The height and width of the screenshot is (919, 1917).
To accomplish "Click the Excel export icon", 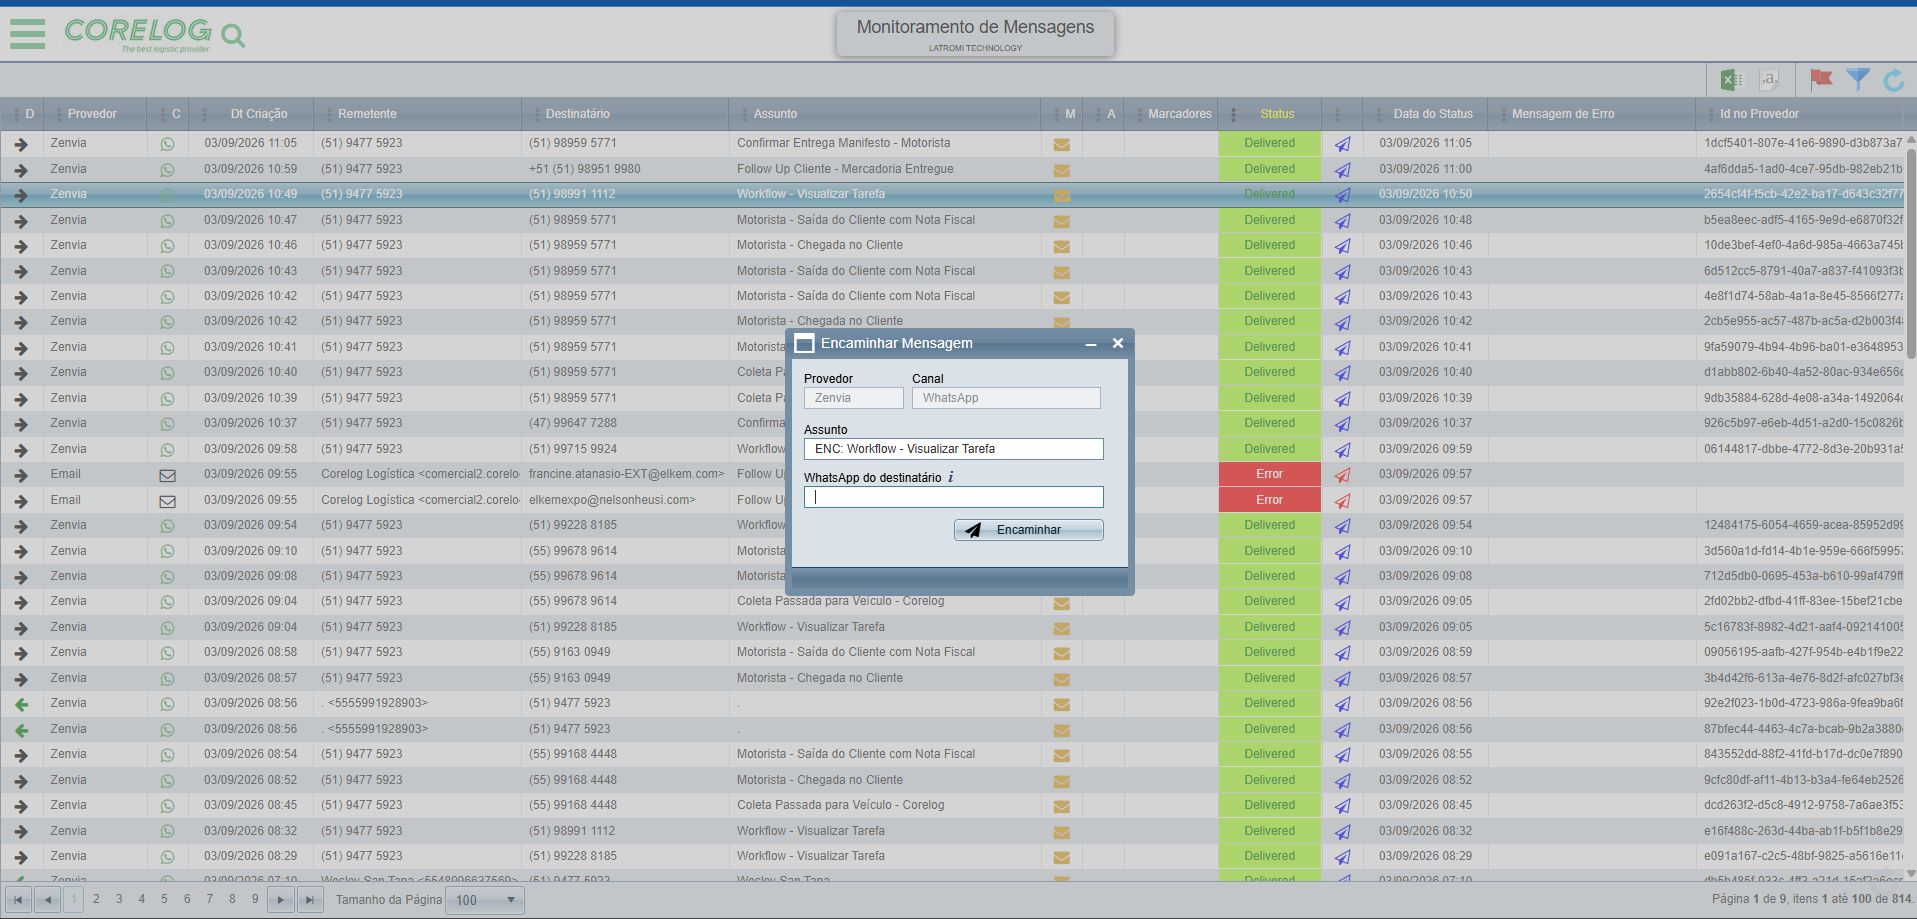I will [x=1731, y=80].
